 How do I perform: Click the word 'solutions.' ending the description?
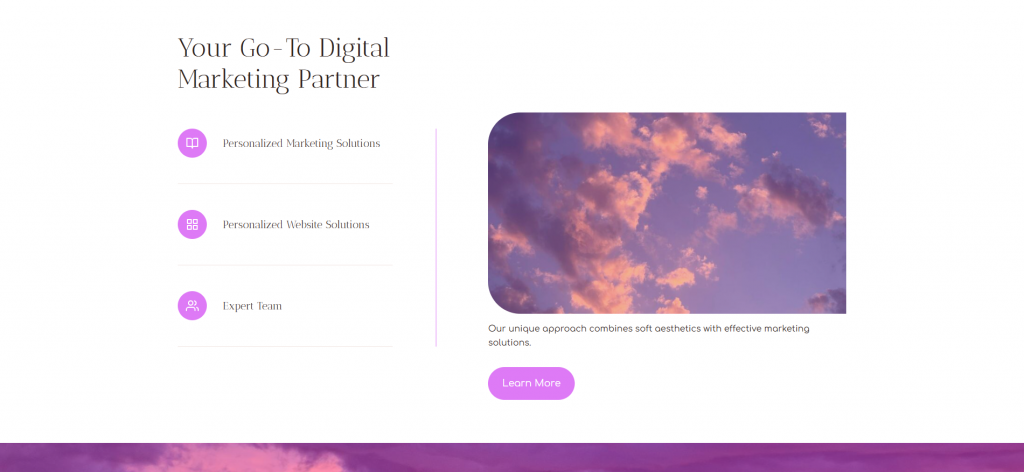tap(509, 343)
